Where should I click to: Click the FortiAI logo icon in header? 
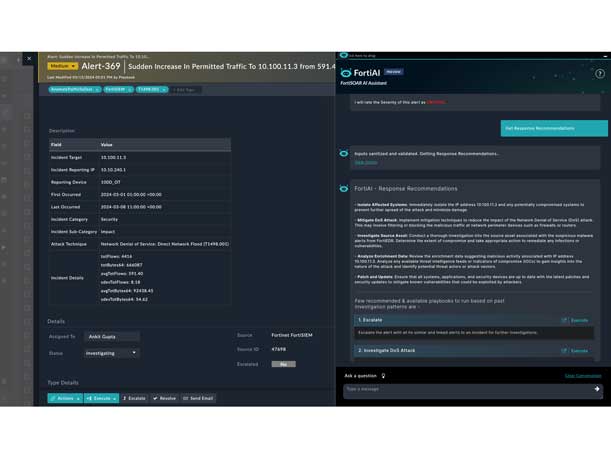tap(347, 73)
